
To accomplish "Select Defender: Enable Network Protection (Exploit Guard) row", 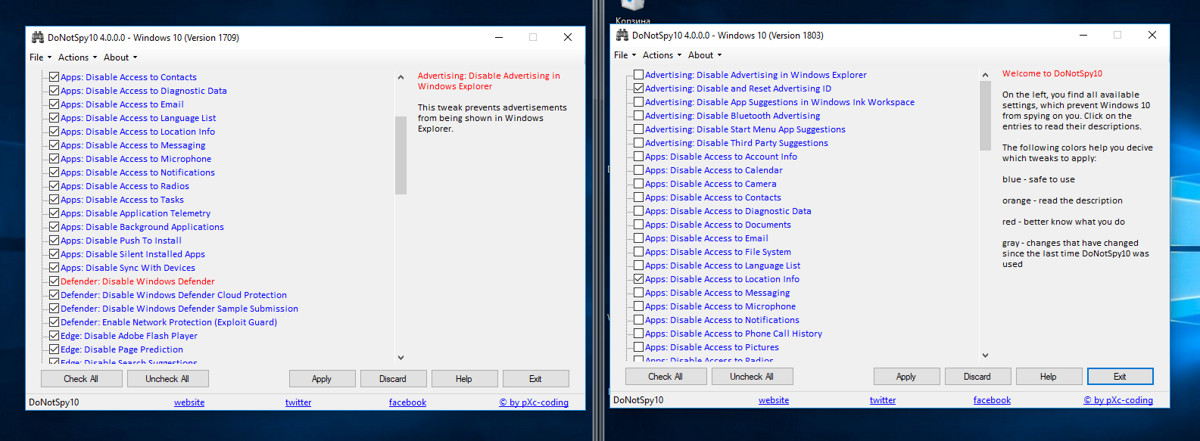I will pyautogui.click(x=169, y=323).
